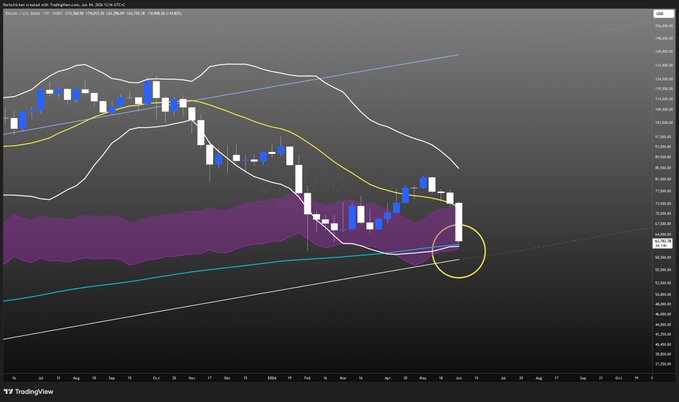The width and height of the screenshot is (679, 402).
Task: Click the May label on time axis
Action: coord(423,378)
